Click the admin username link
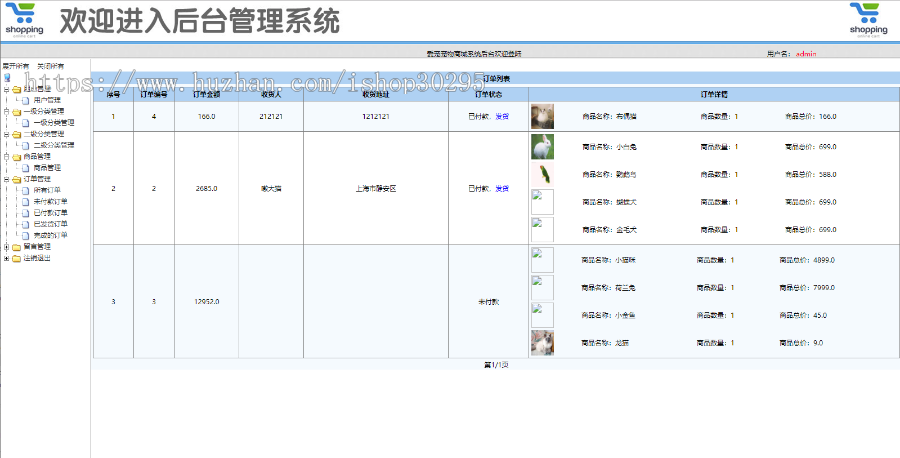 [806, 54]
